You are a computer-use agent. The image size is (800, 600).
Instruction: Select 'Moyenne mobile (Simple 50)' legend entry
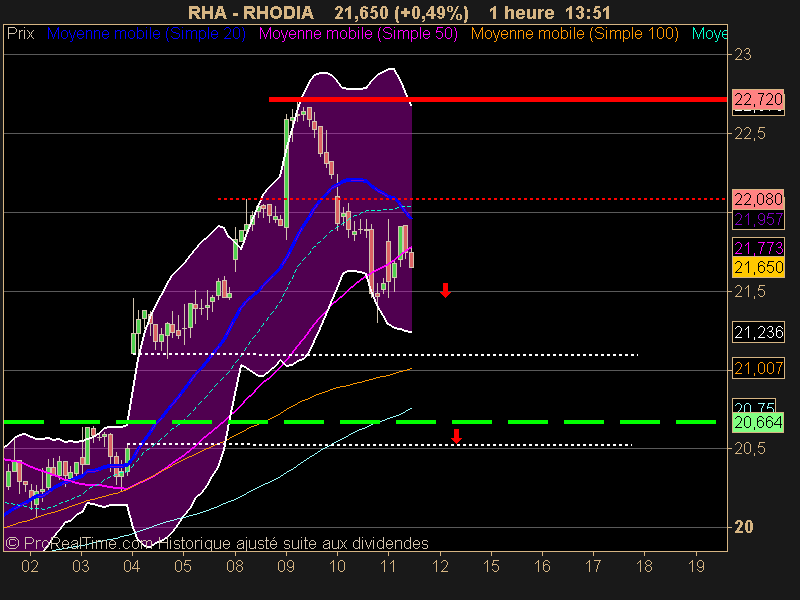358,34
